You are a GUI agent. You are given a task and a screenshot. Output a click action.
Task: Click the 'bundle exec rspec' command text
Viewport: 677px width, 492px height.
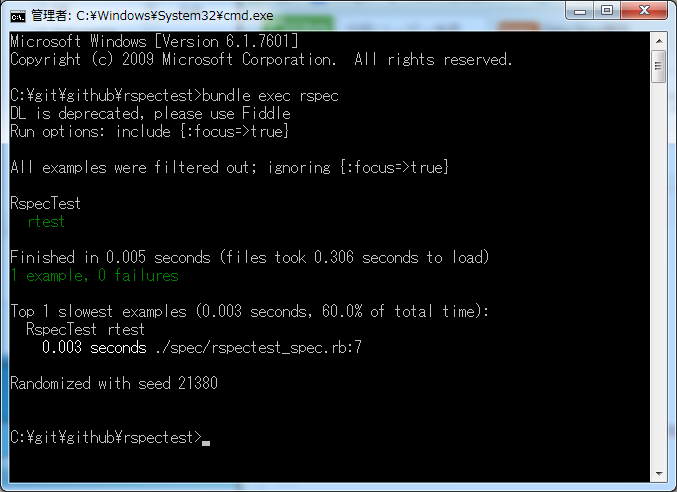[x=270, y=95]
